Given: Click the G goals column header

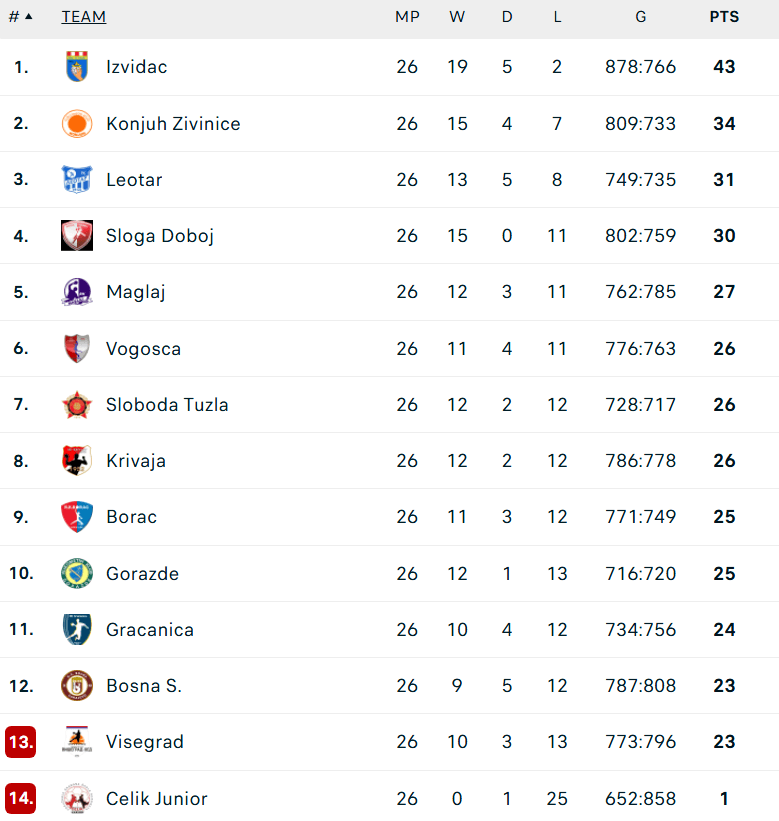Looking at the screenshot, I should click(x=640, y=17).
